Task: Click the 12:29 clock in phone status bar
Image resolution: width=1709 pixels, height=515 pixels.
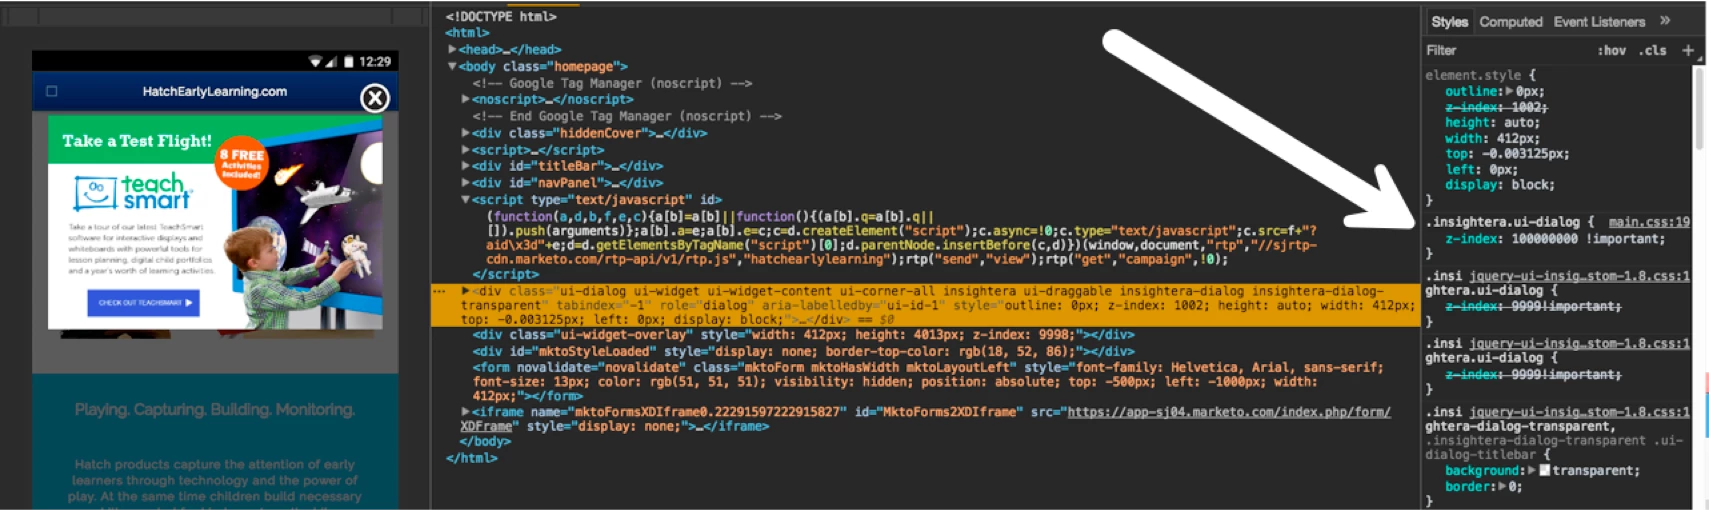Action: pos(375,61)
